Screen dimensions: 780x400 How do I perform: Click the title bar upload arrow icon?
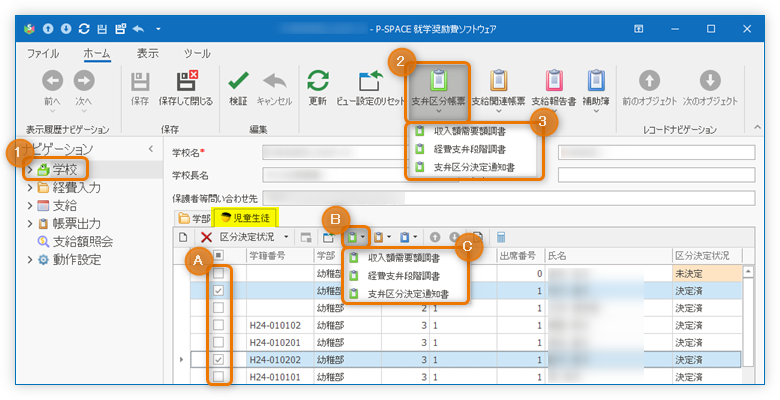click(x=48, y=29)
